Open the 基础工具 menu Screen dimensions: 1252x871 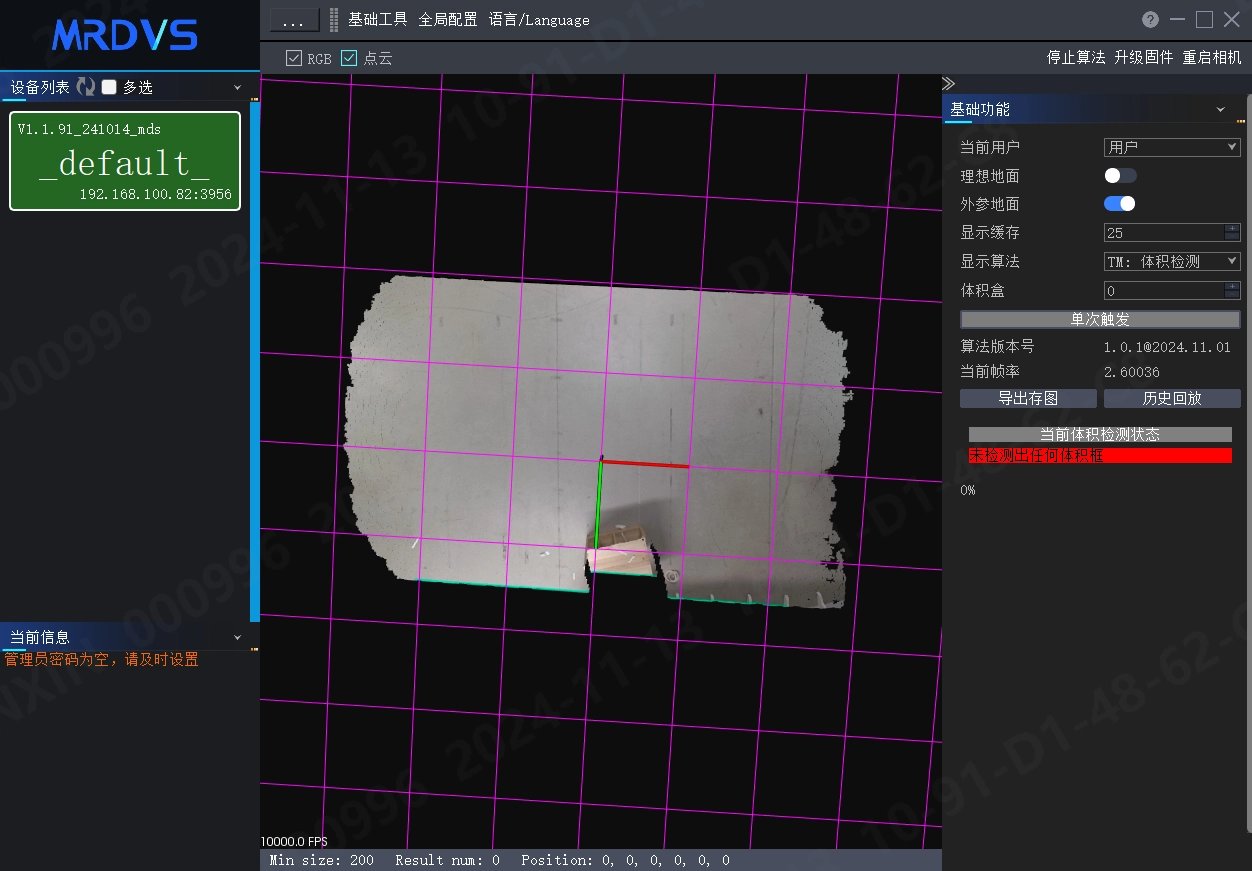(x=378, y=20)
